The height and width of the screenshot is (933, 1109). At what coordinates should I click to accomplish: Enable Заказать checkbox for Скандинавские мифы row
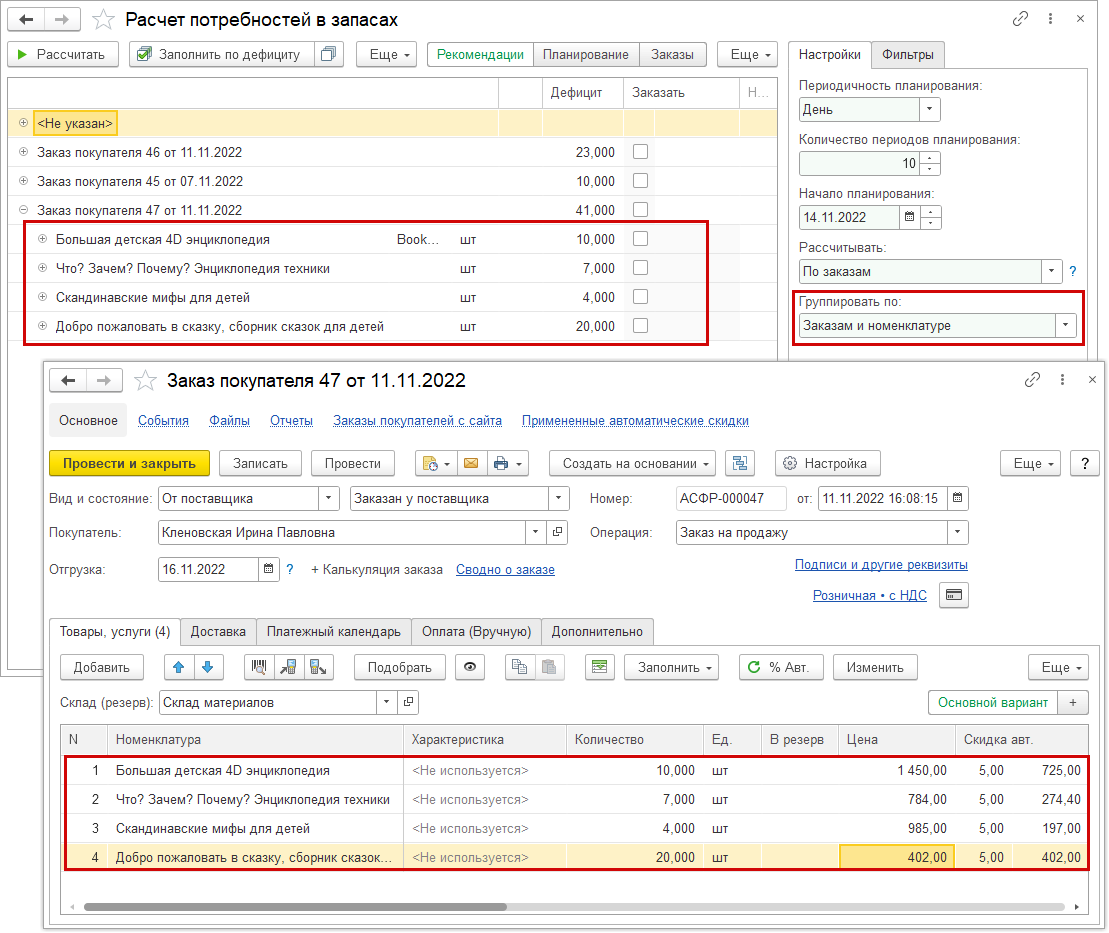coord(641,297)
